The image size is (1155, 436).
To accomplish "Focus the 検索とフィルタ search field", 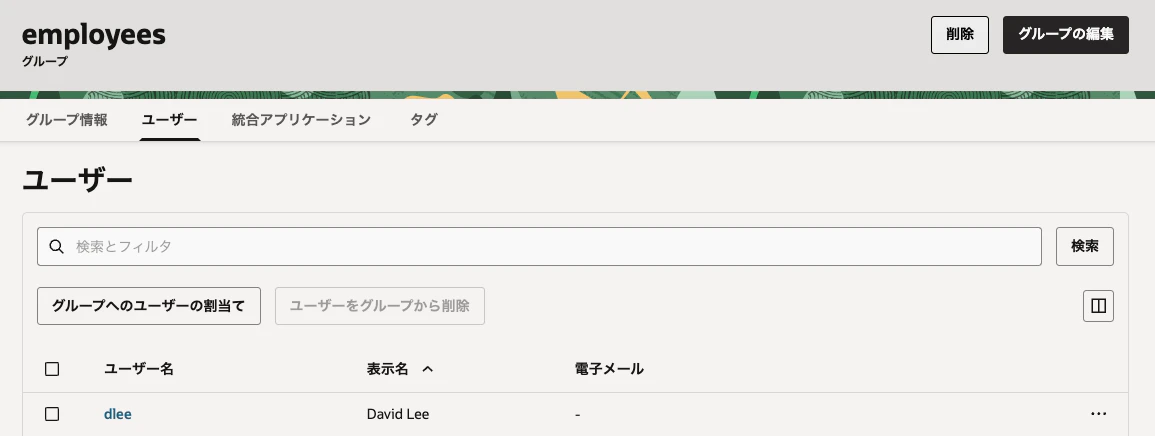I will point(539,246).
